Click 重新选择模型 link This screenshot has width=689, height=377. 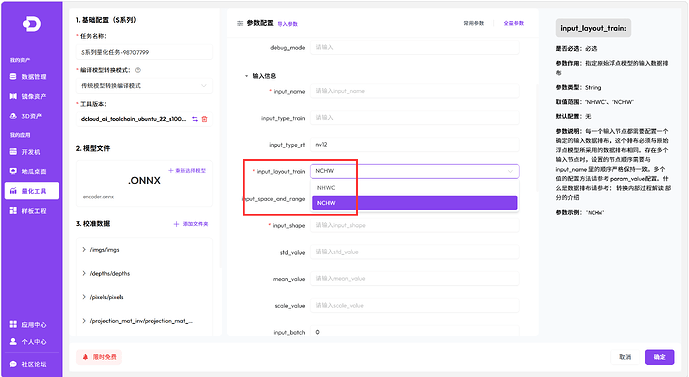tap(187, 170)
